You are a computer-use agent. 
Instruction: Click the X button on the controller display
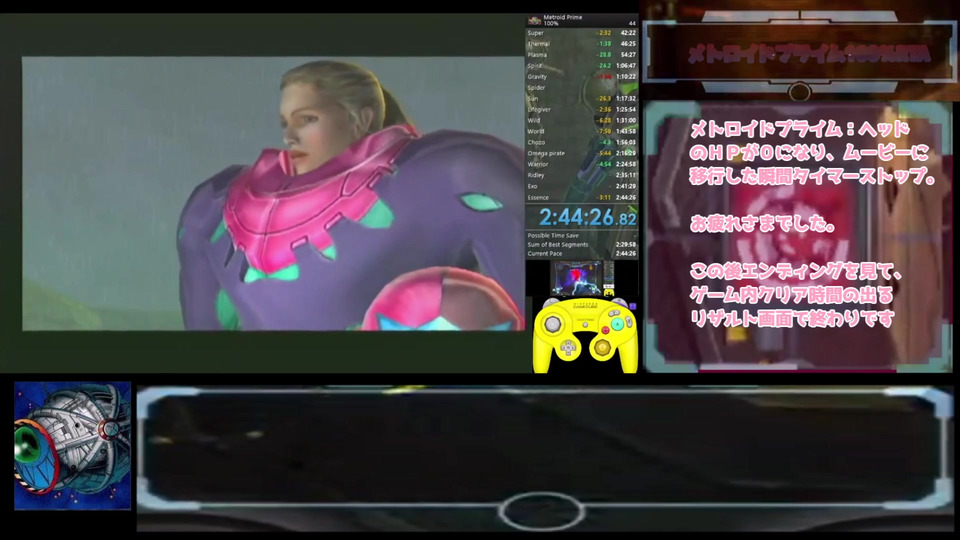(629, 321)
